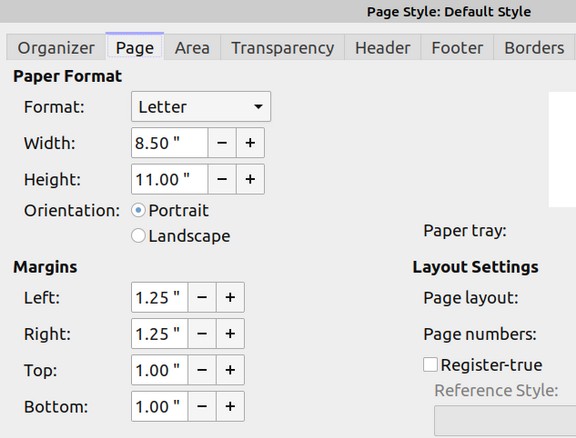Decrease Right margin with minus button
This screenshot has width=576, height=438.
coord(202,333)
